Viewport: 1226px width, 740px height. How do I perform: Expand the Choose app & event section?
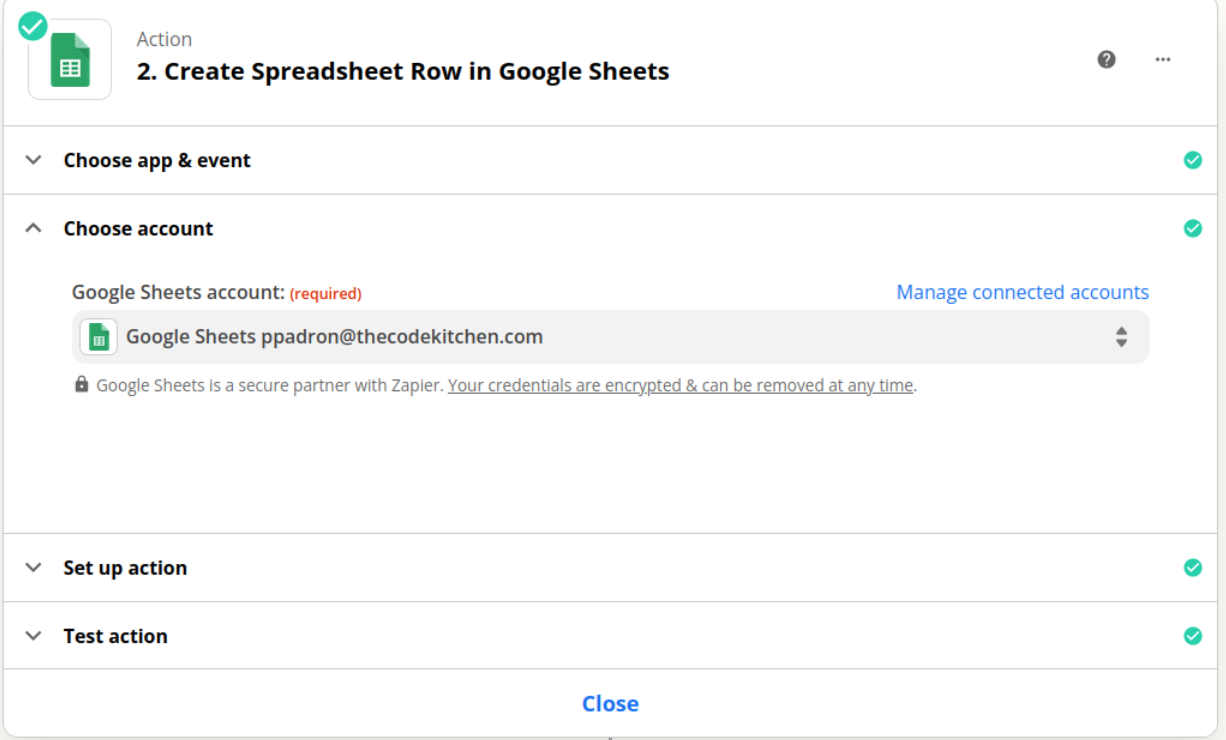34,160
